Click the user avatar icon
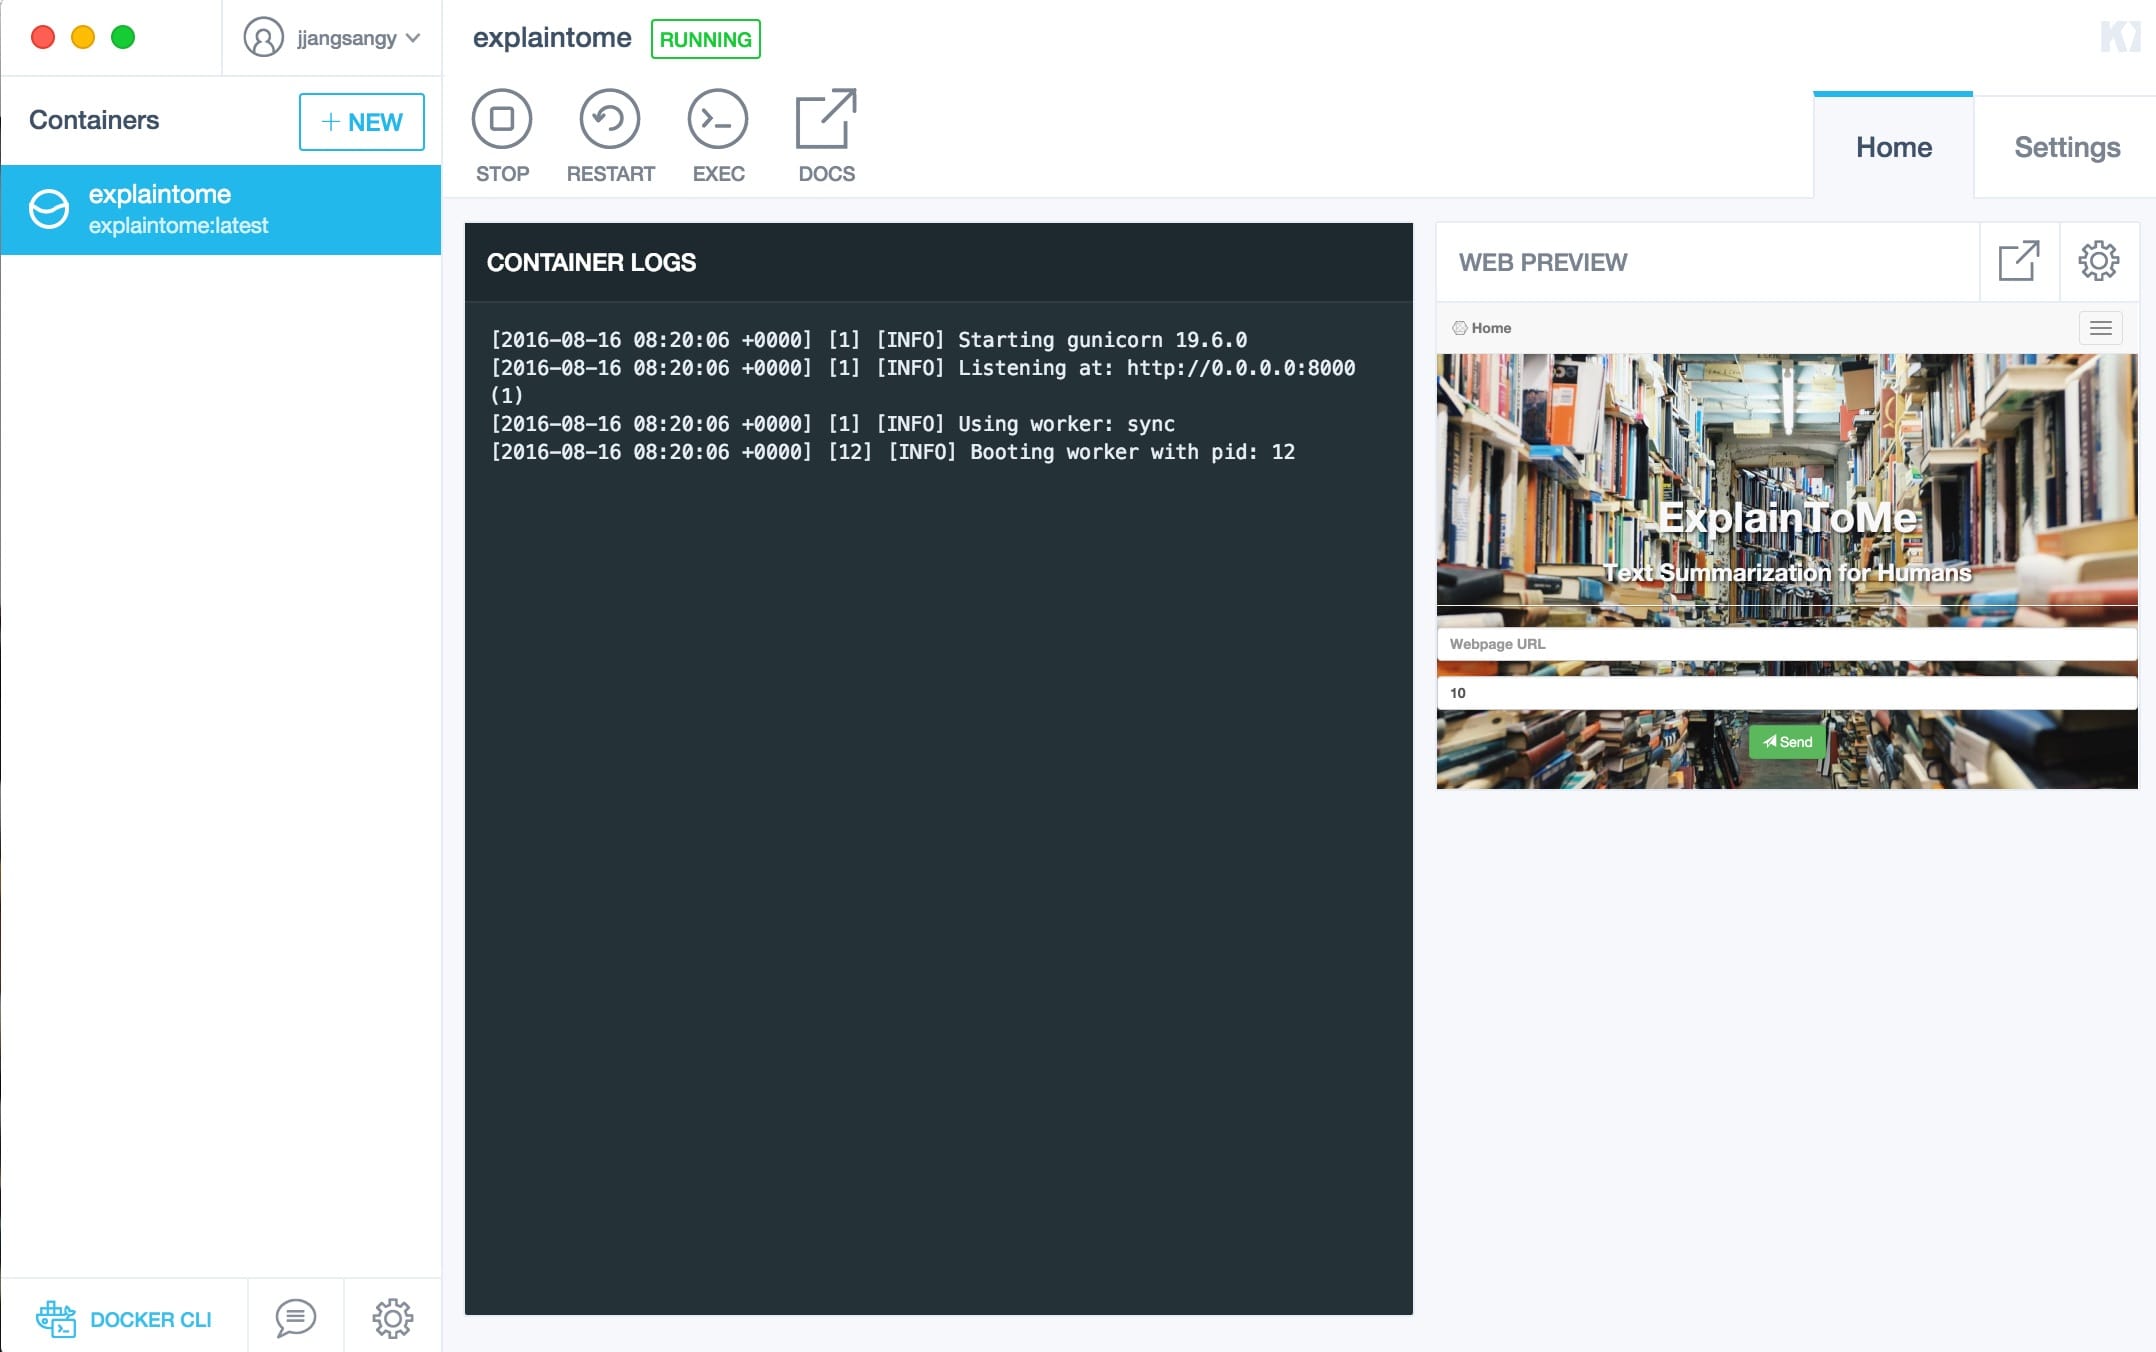 click(x=263, y=38)
